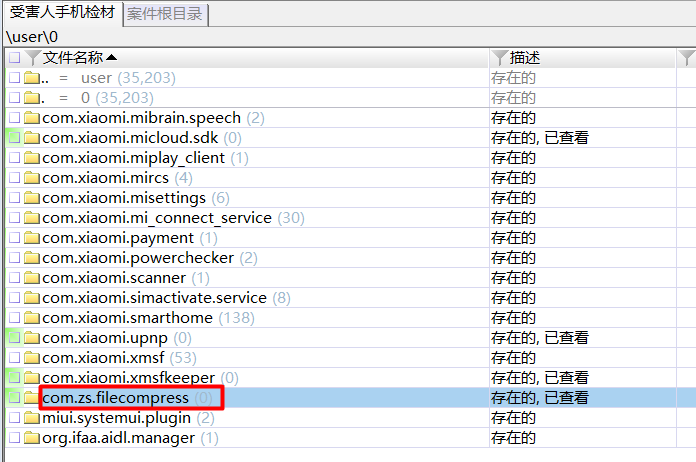Click 存在的, 已查看 description of com.xiaomi.upnp
696x462 pixels.
point(540,338)
